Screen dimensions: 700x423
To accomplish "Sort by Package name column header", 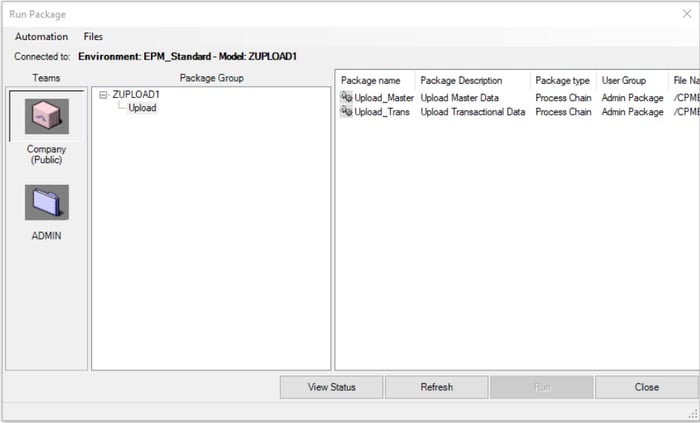I will tap(370, 80).
